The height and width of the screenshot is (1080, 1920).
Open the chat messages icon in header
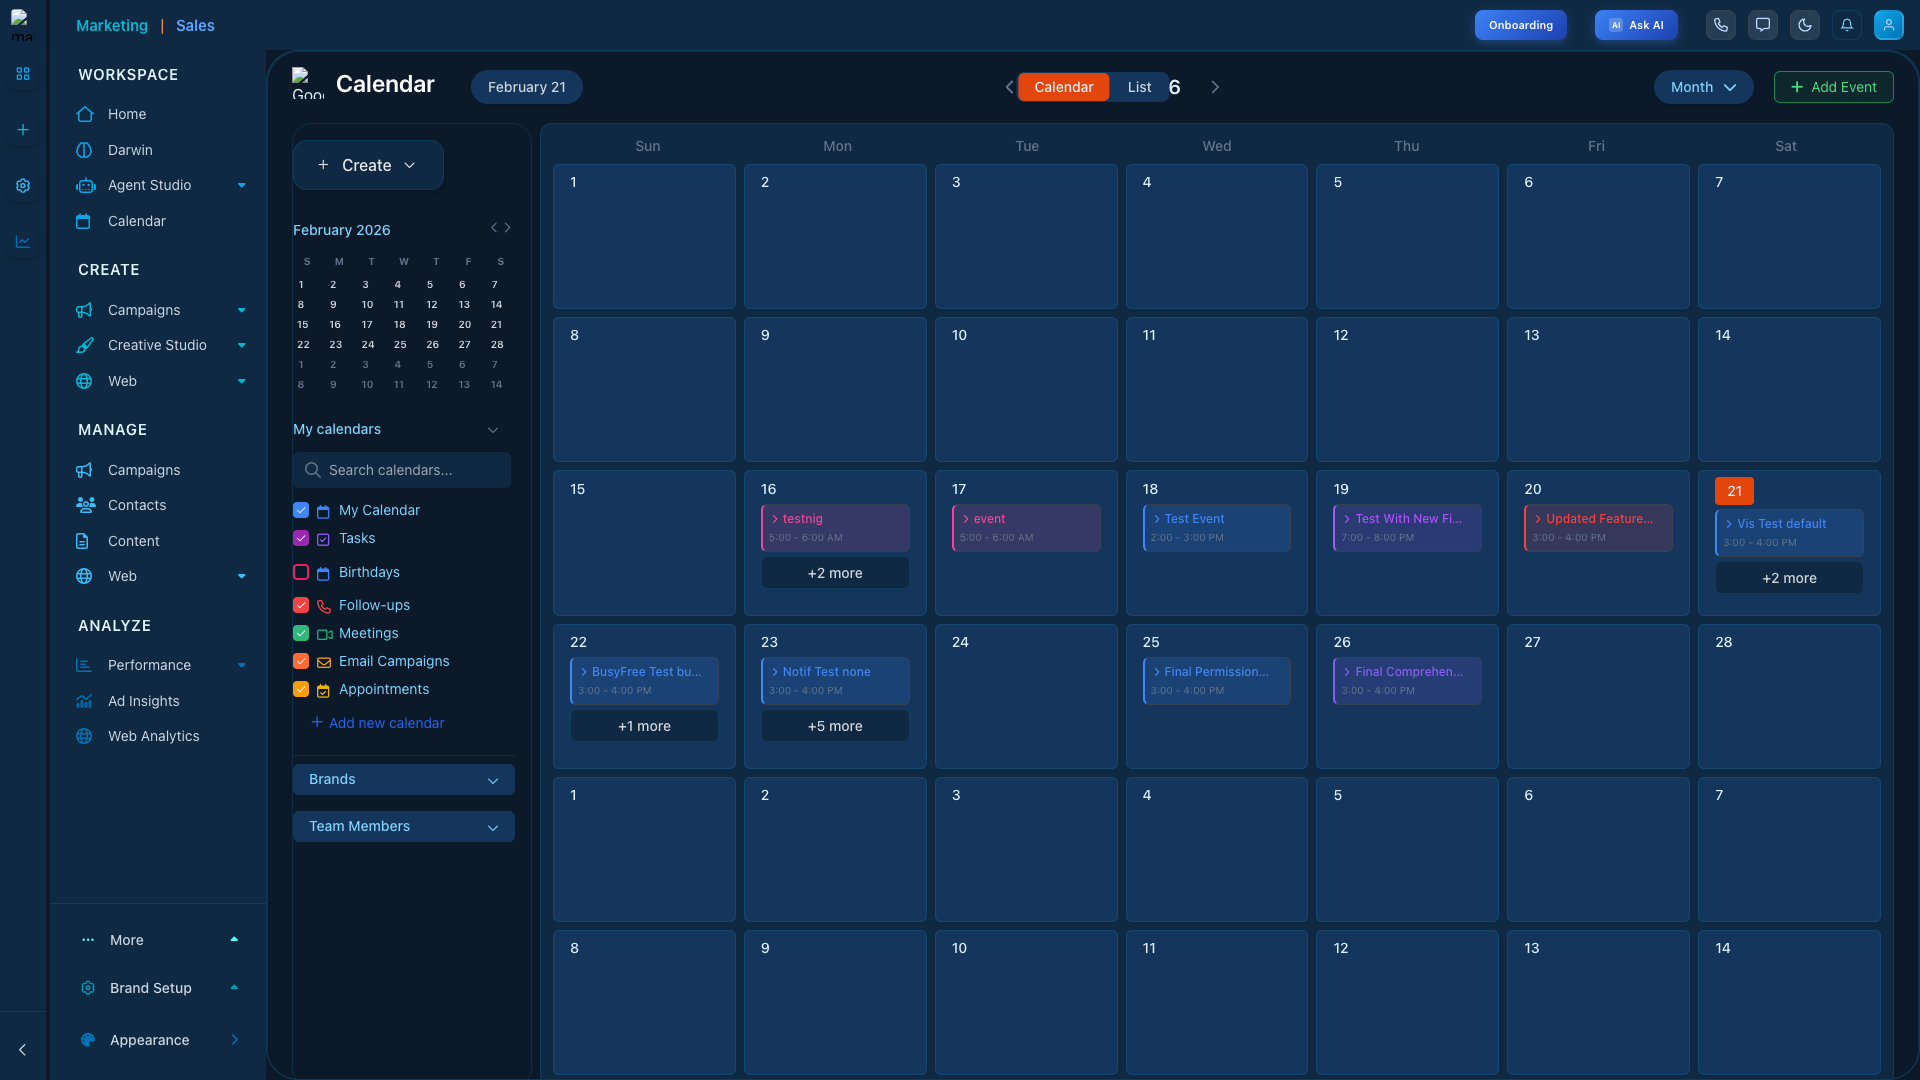pos(1762,25)
